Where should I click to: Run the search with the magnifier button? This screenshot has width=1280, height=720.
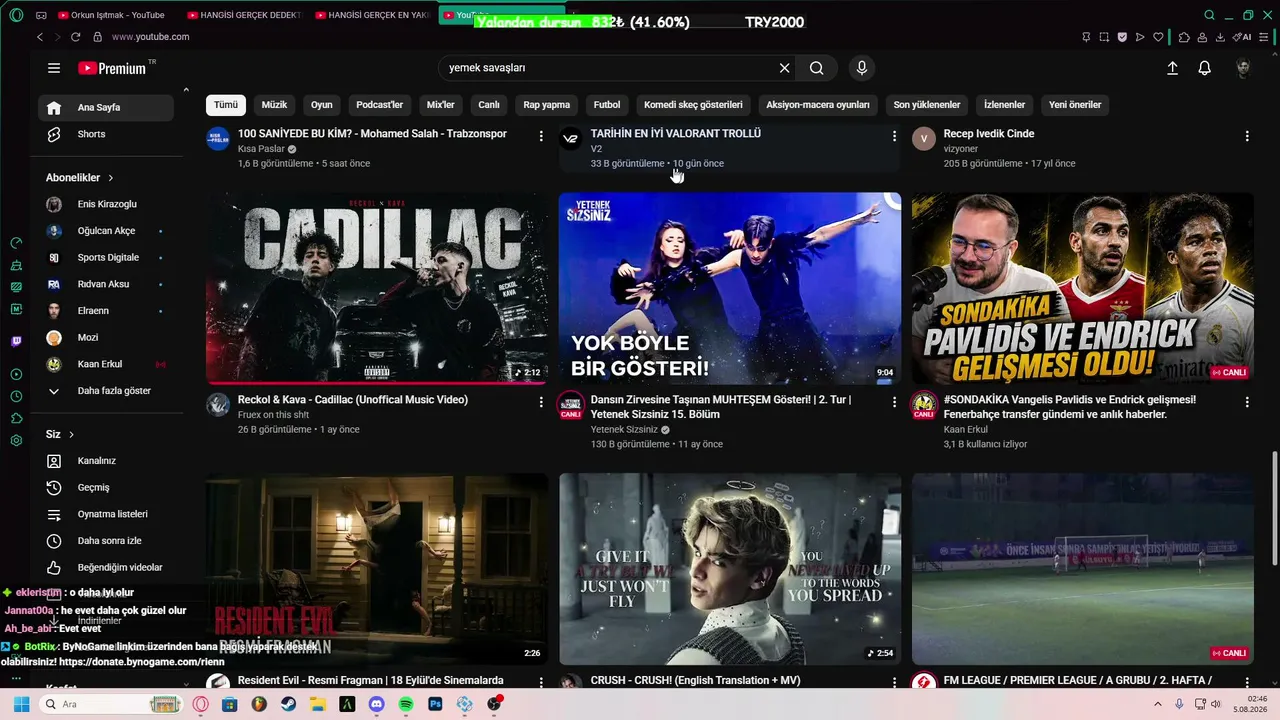point(817,68)
